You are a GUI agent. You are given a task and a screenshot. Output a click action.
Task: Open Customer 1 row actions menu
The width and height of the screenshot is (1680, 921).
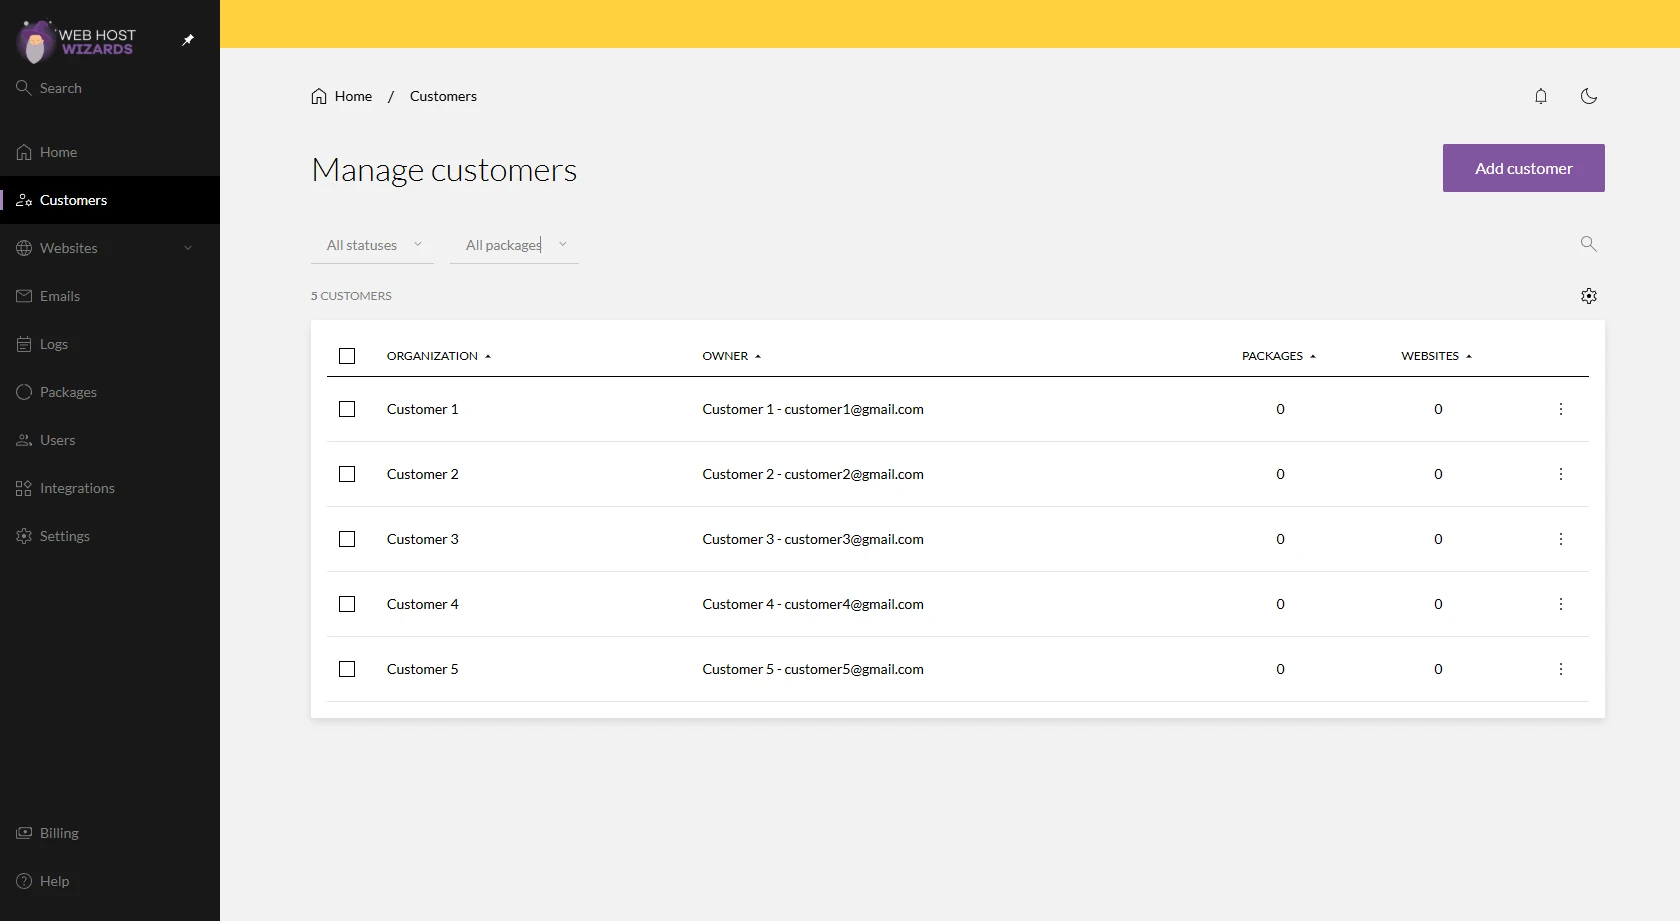pos(1561,409)
